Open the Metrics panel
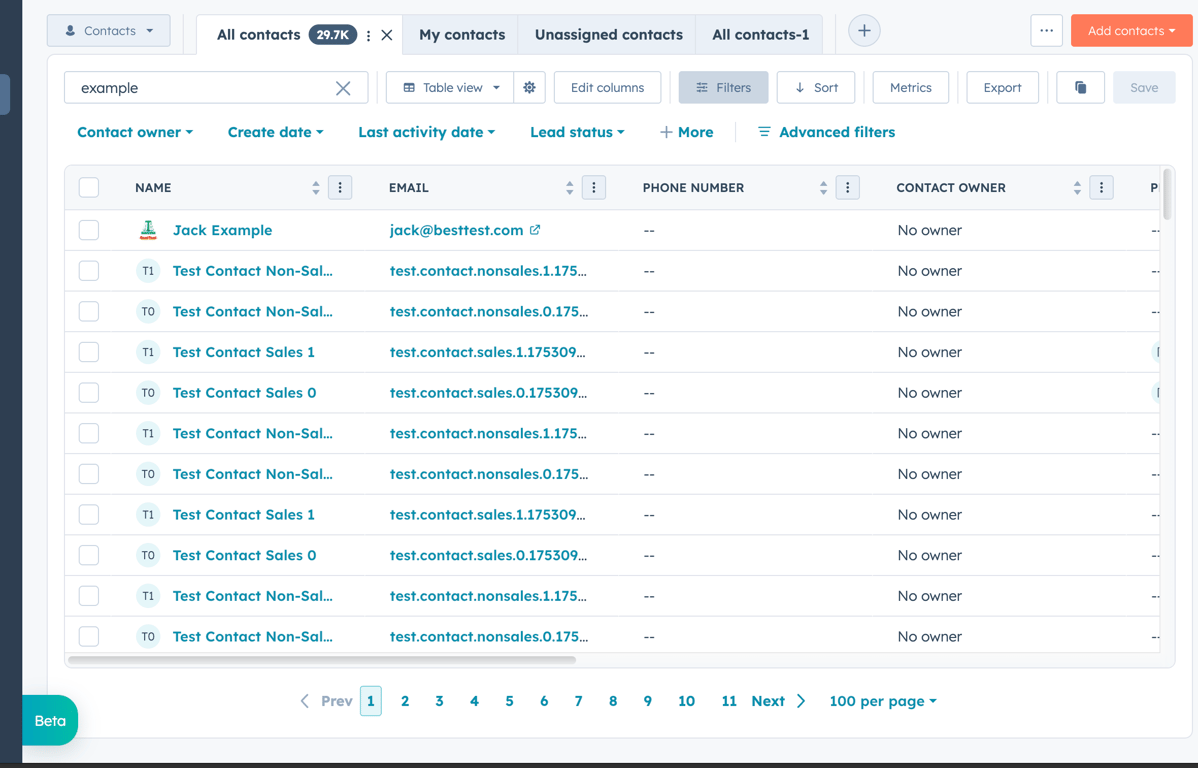 tap(911, 88)
